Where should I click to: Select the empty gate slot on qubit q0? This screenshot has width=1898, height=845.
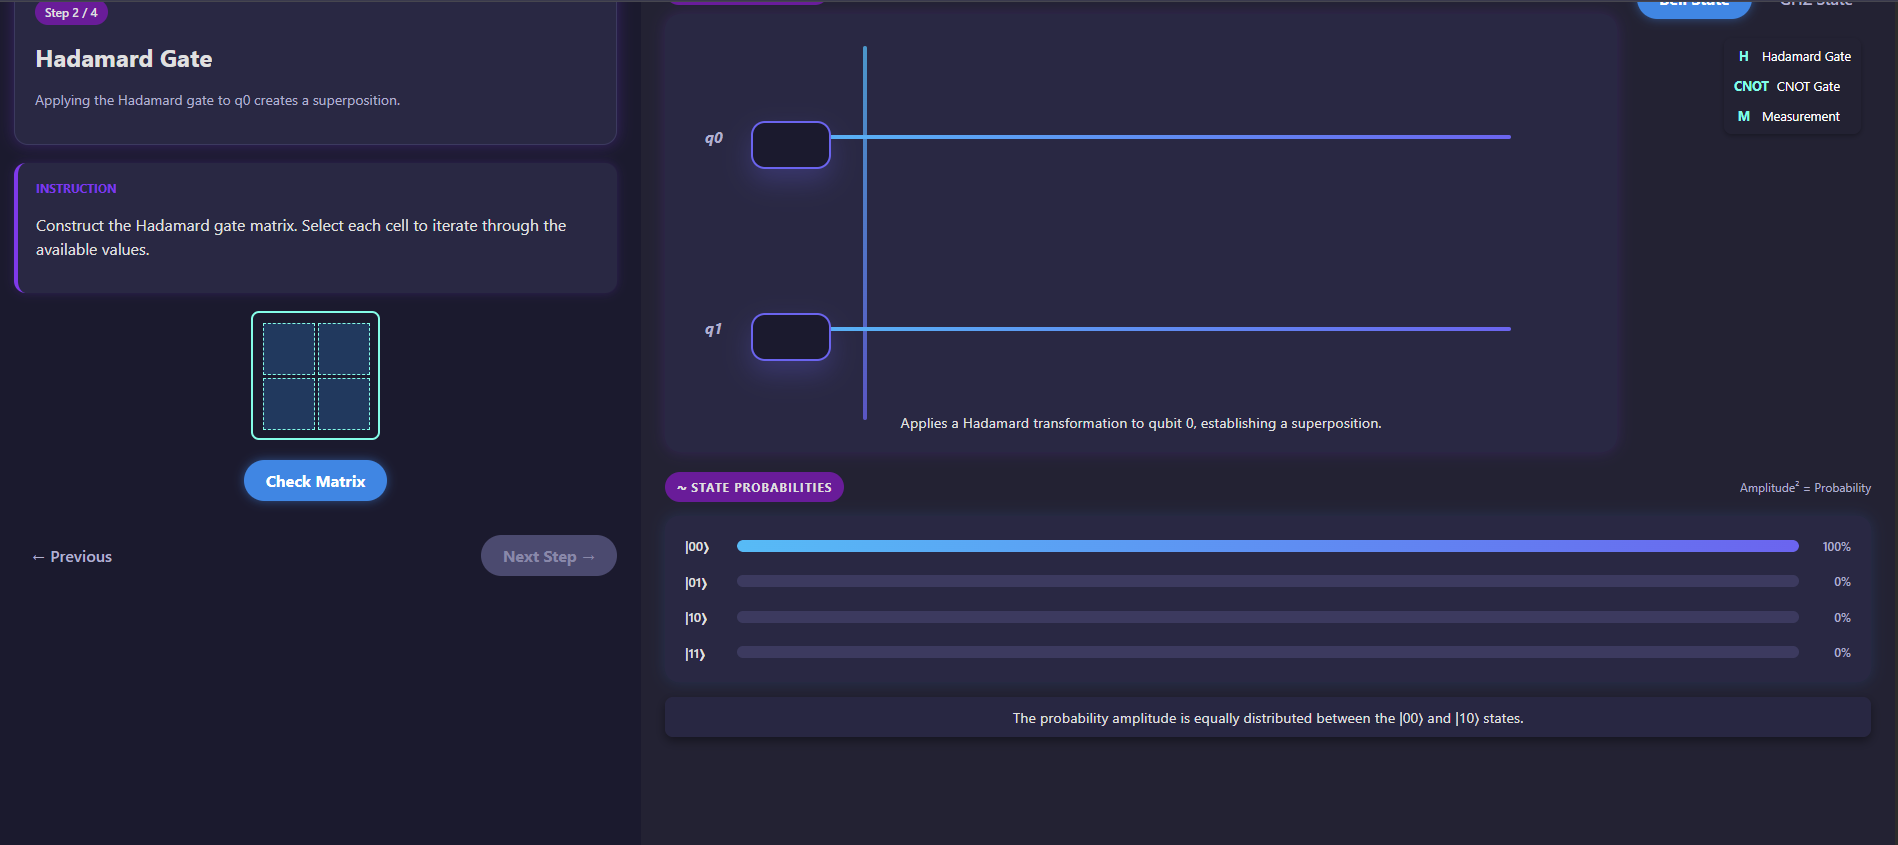coord(790,145)
